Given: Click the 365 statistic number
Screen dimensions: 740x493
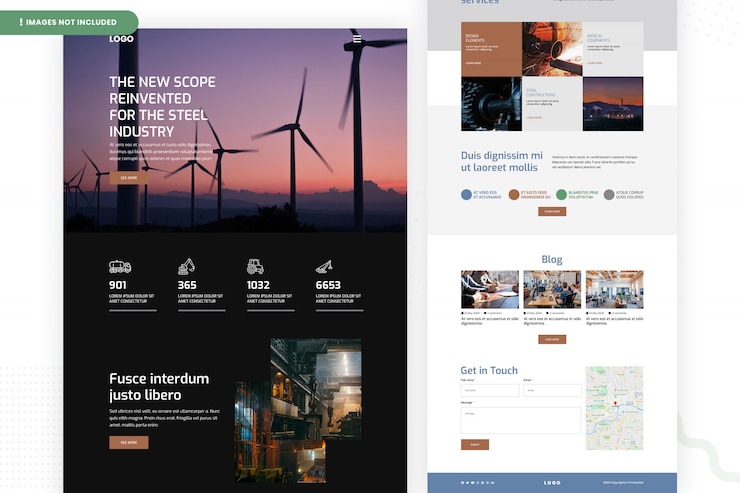Looking at the screenshot, I should (x=187, y=285).
